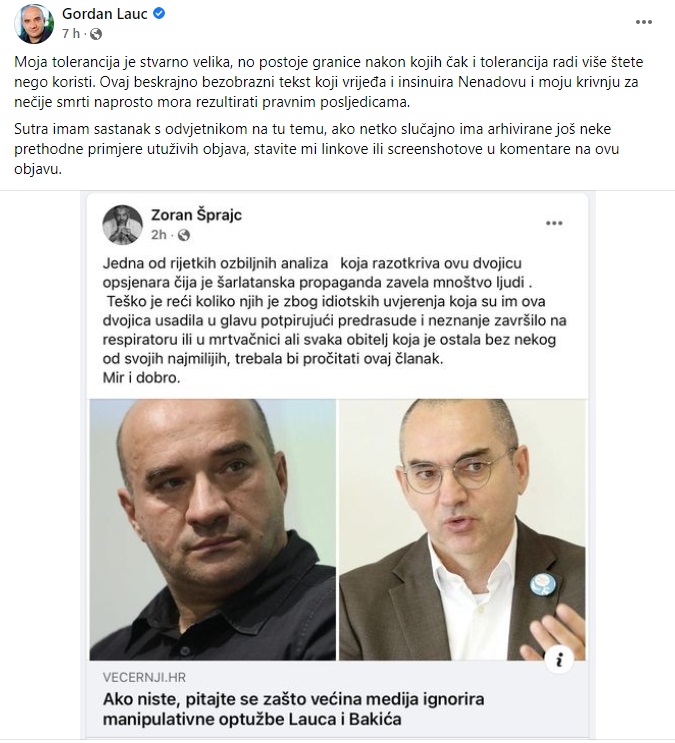Viewport: 675px width, 743px height.
Task: Click Zoran Šprajc's round avatar
Action: point(122,225)
